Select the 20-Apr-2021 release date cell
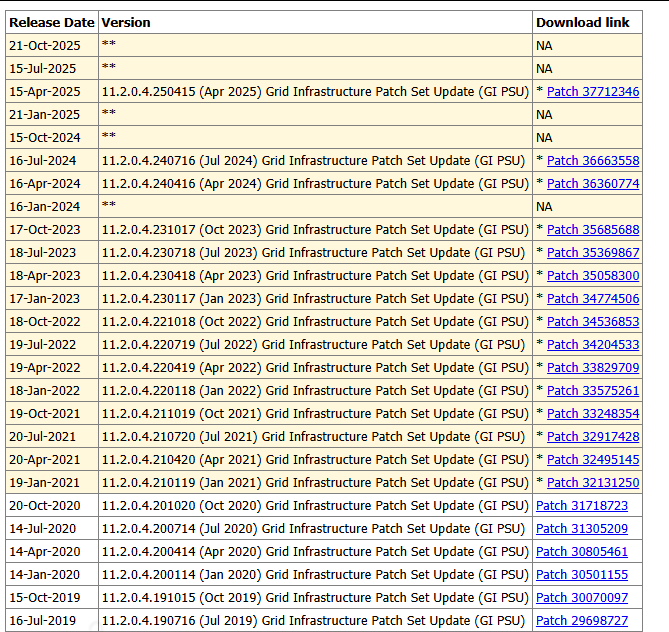Viewport: 669px width, 632px height. pyautogui.click(x=52, y=460)
